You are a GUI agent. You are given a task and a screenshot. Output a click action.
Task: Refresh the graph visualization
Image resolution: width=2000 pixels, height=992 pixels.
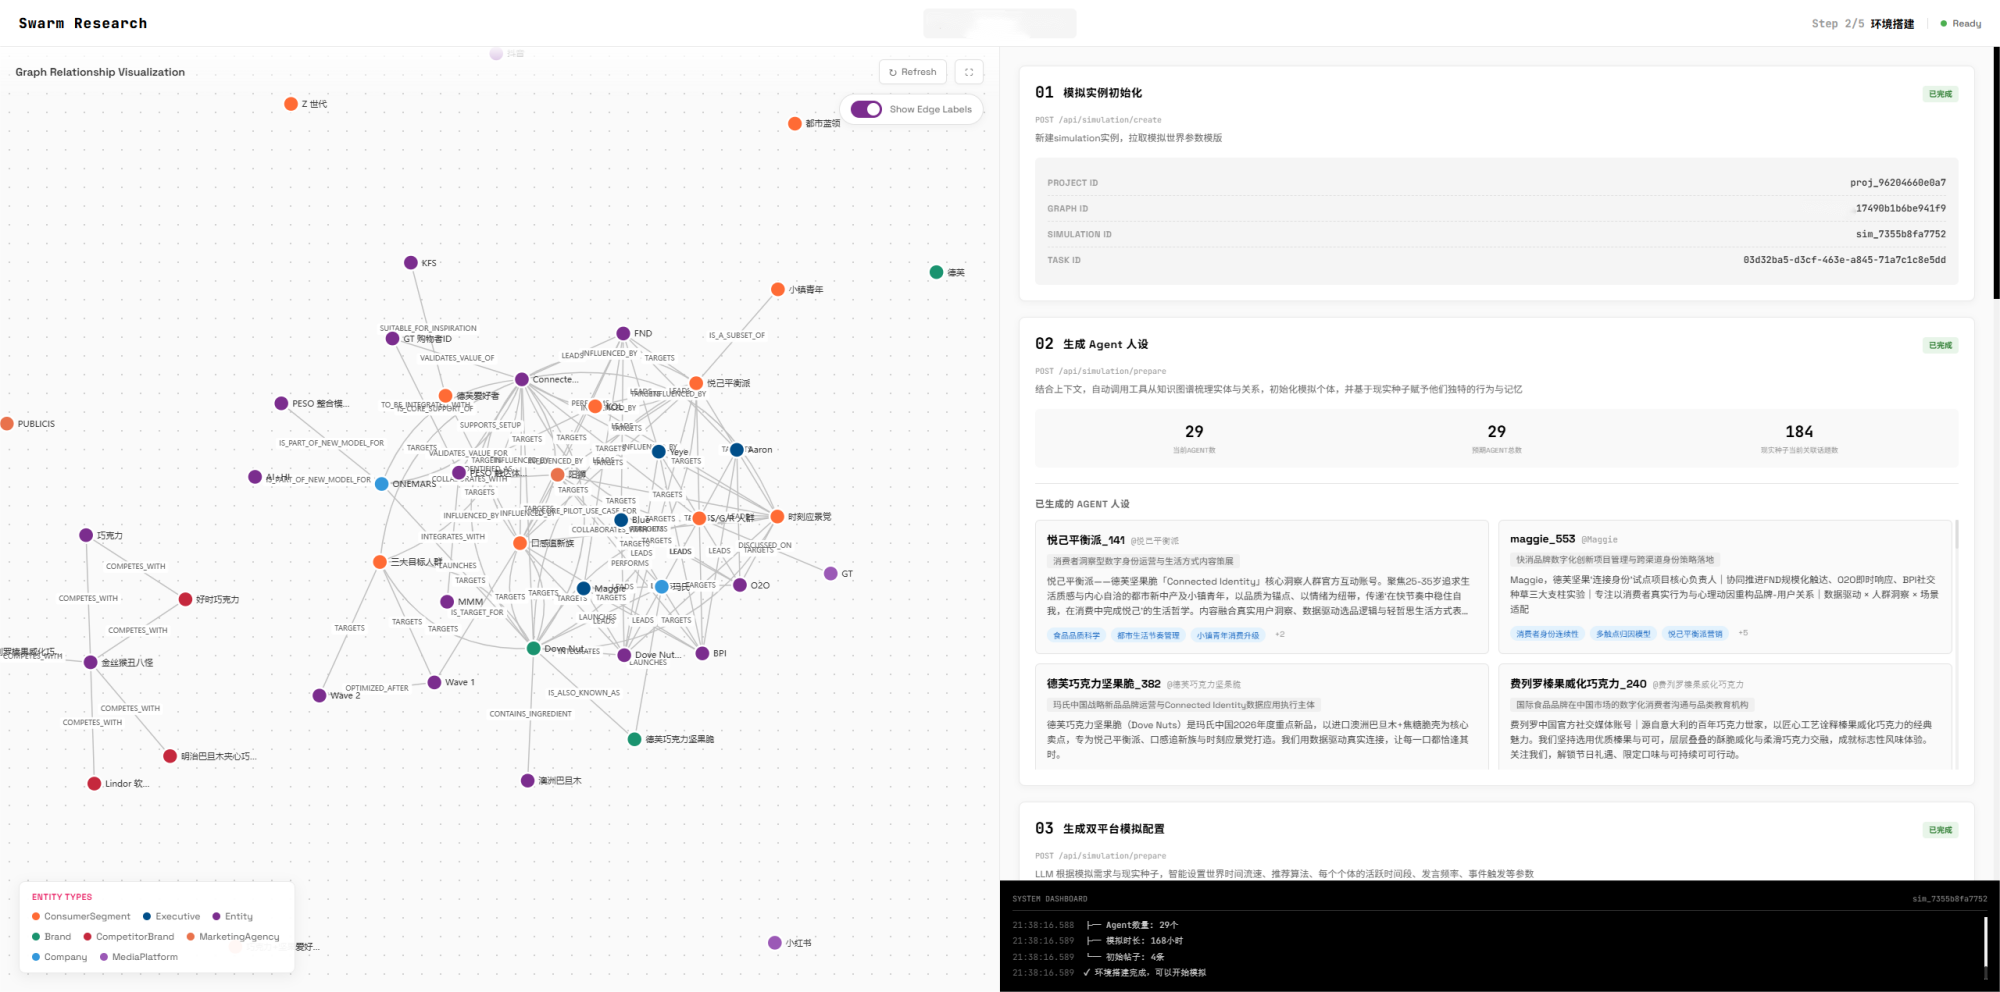pos(913,72)
